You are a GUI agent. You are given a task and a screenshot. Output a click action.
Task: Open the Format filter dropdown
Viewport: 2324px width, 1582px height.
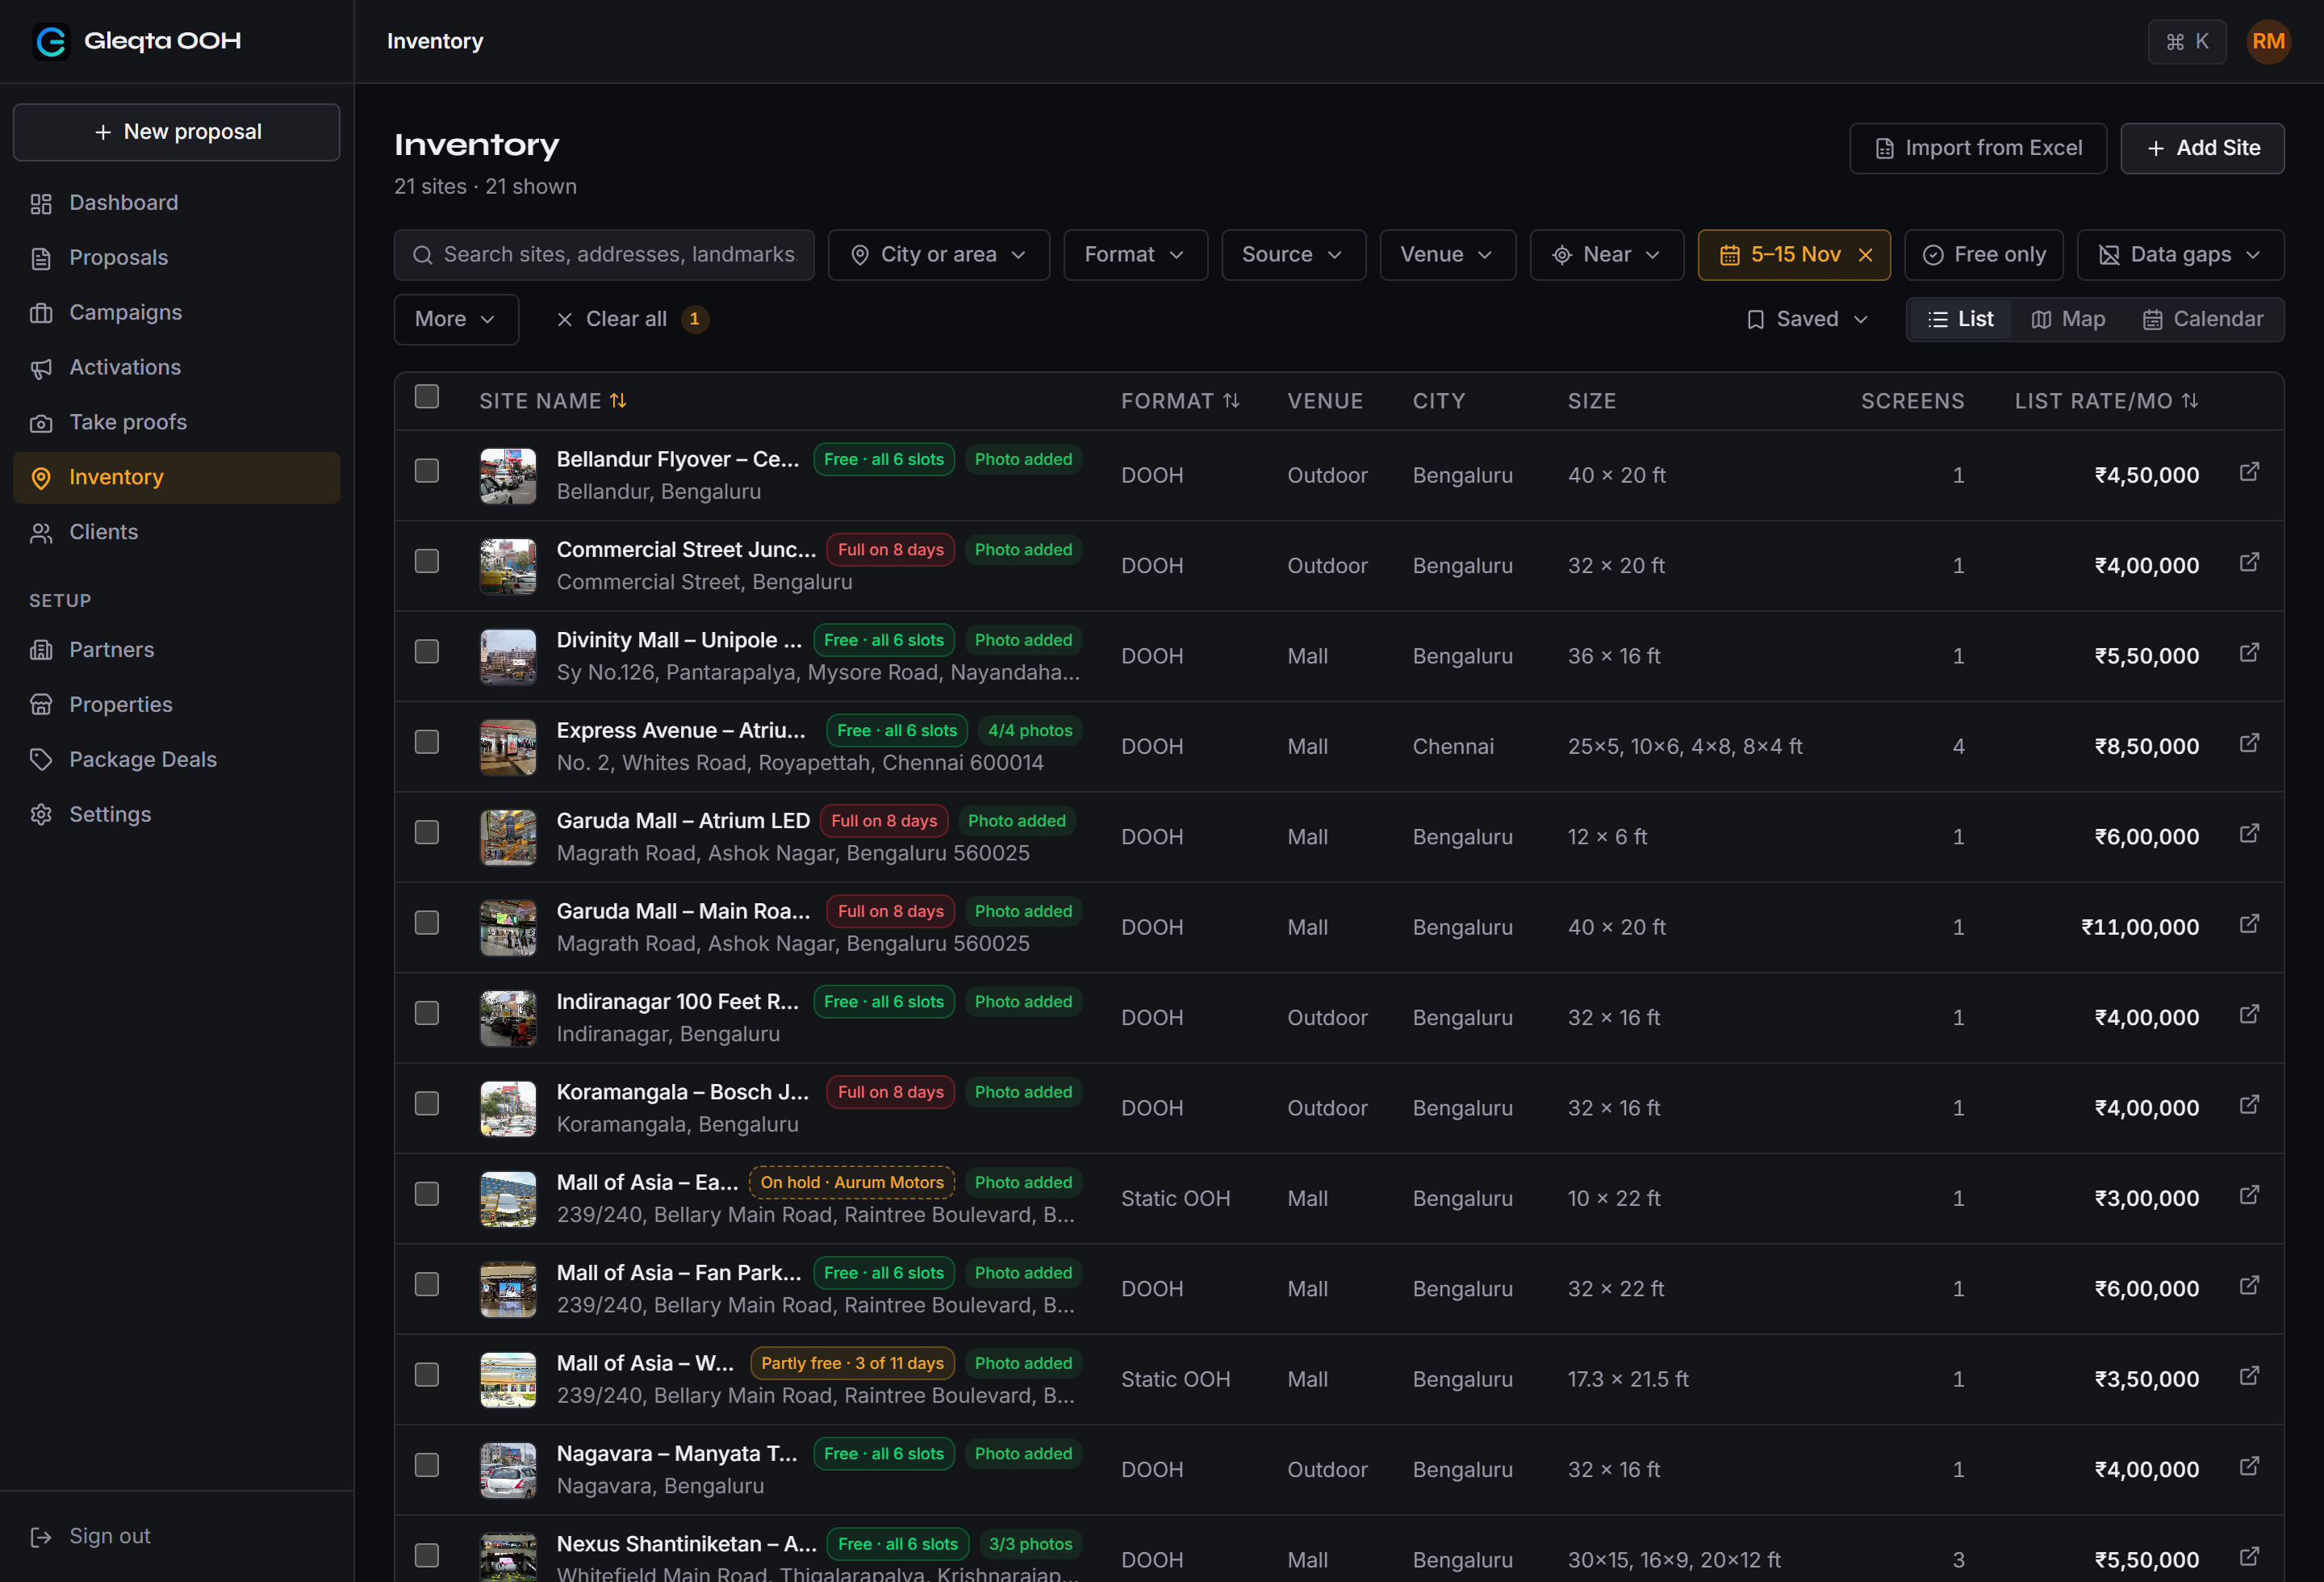pyautogui.click(x=1136, y=255)
